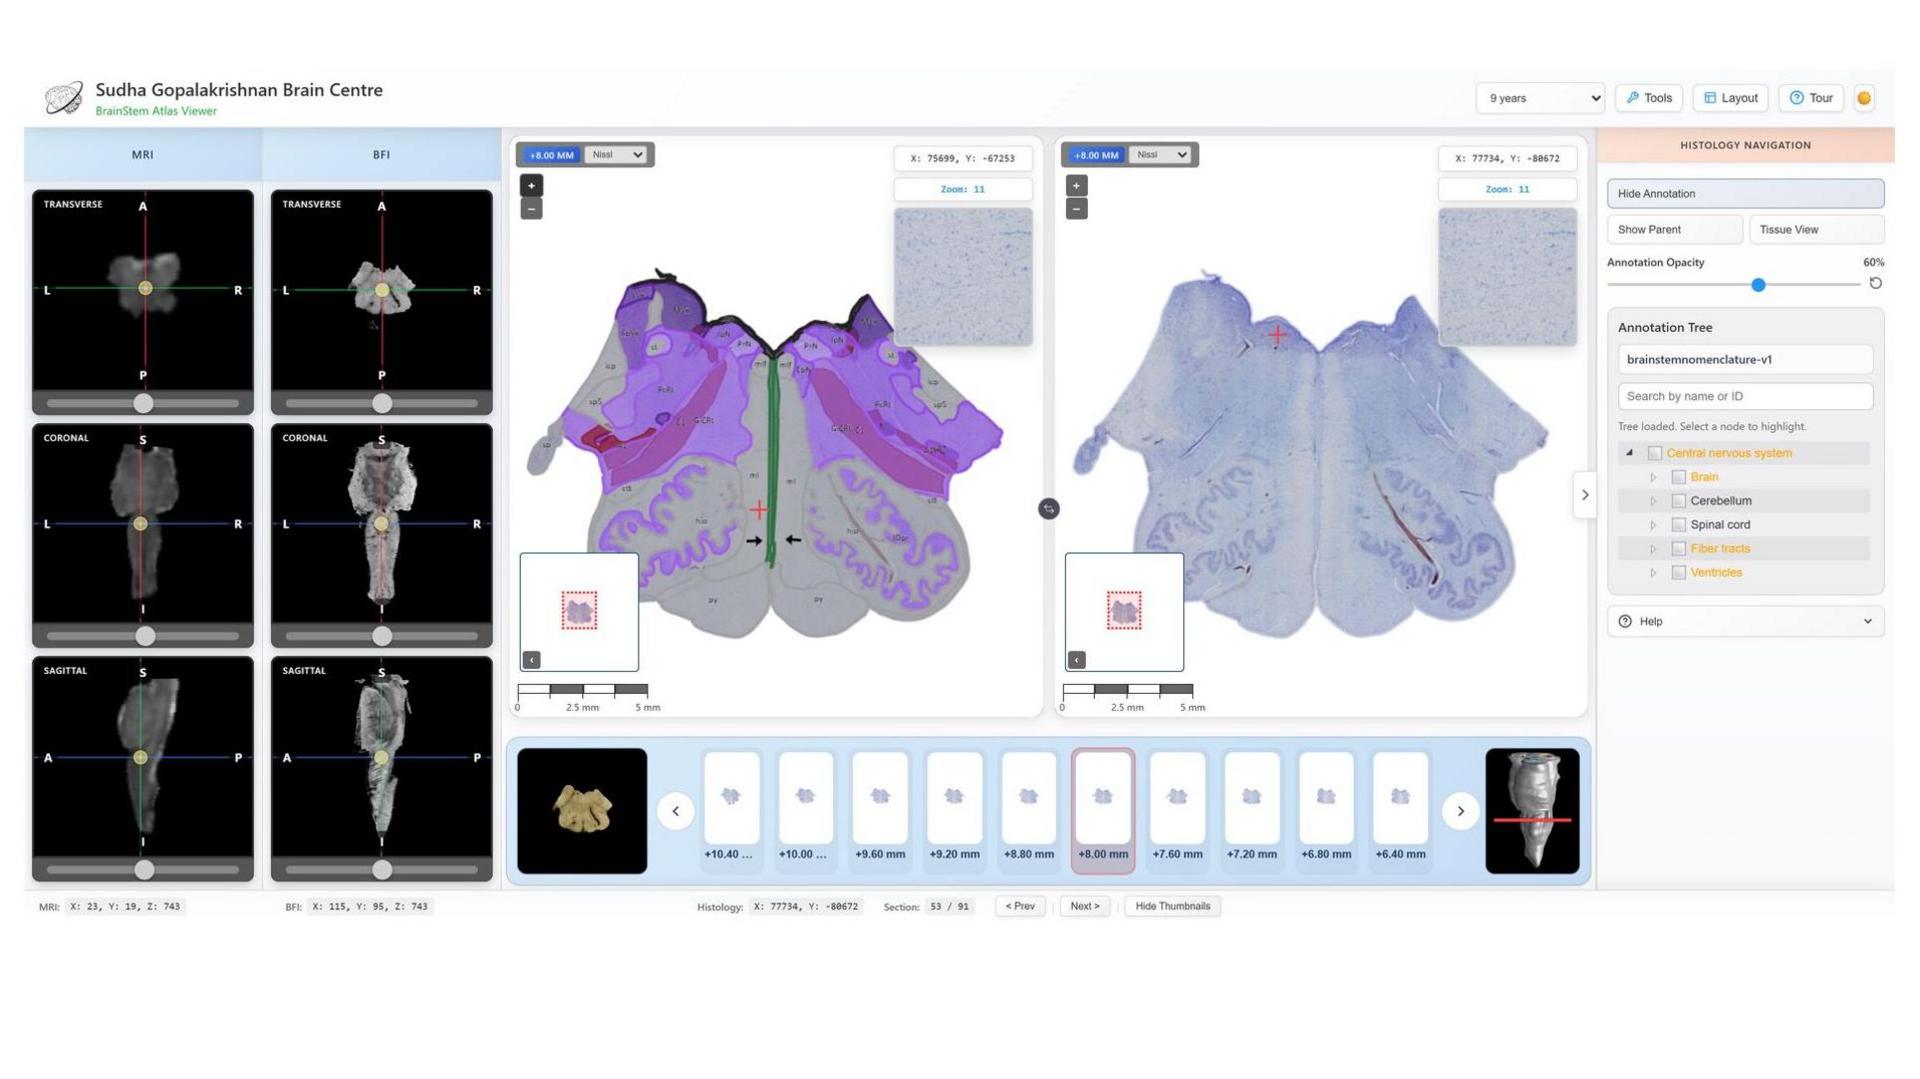Click the Search by name or ID field
1920x1079 pixels.
click(x=1745, y=396)
